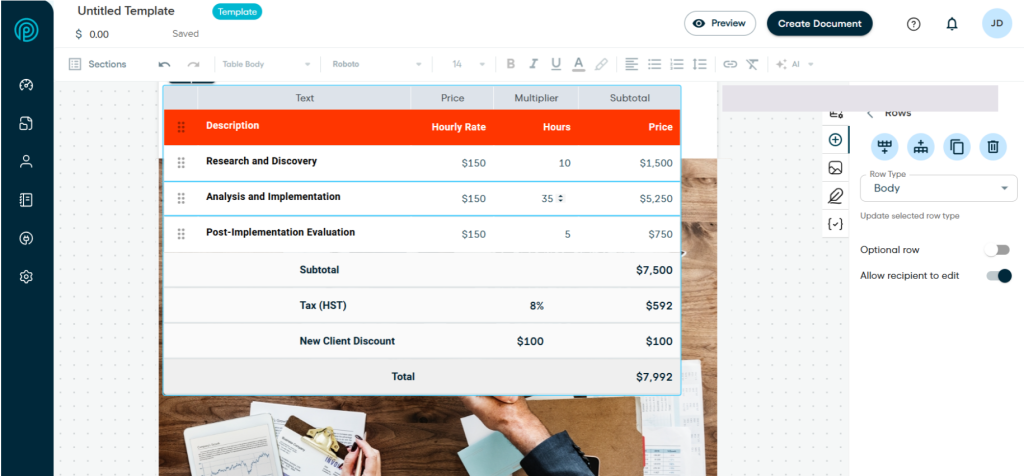Grab the Analysis and Implementation row handle
This screenshot has width=1024, height=476.
pos(181,198)
